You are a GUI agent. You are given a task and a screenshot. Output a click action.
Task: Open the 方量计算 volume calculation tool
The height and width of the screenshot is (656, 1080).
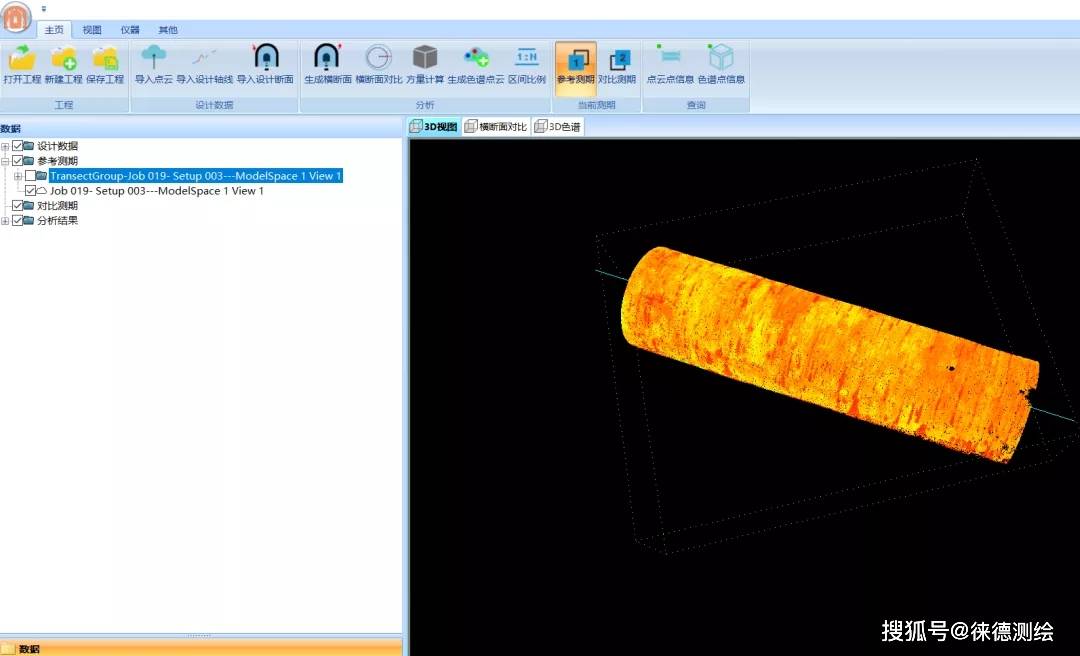click(x=425, y=59)
